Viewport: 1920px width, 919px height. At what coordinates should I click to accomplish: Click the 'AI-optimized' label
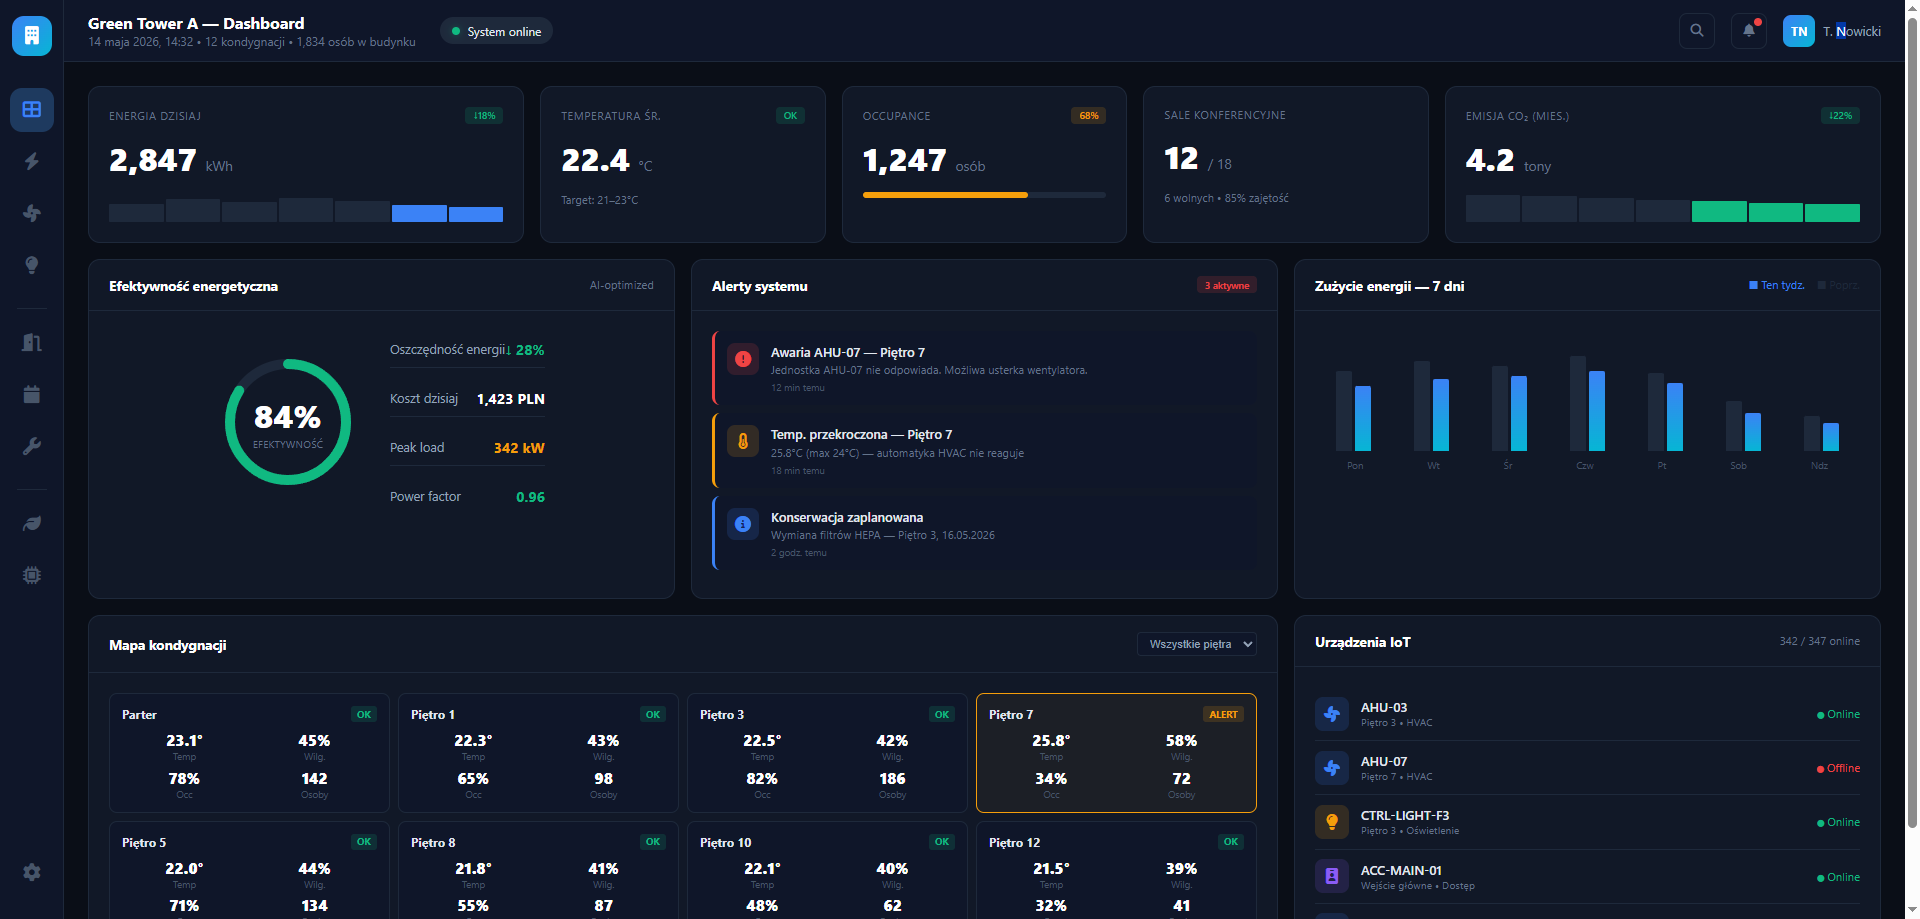[x=621, y=286]
